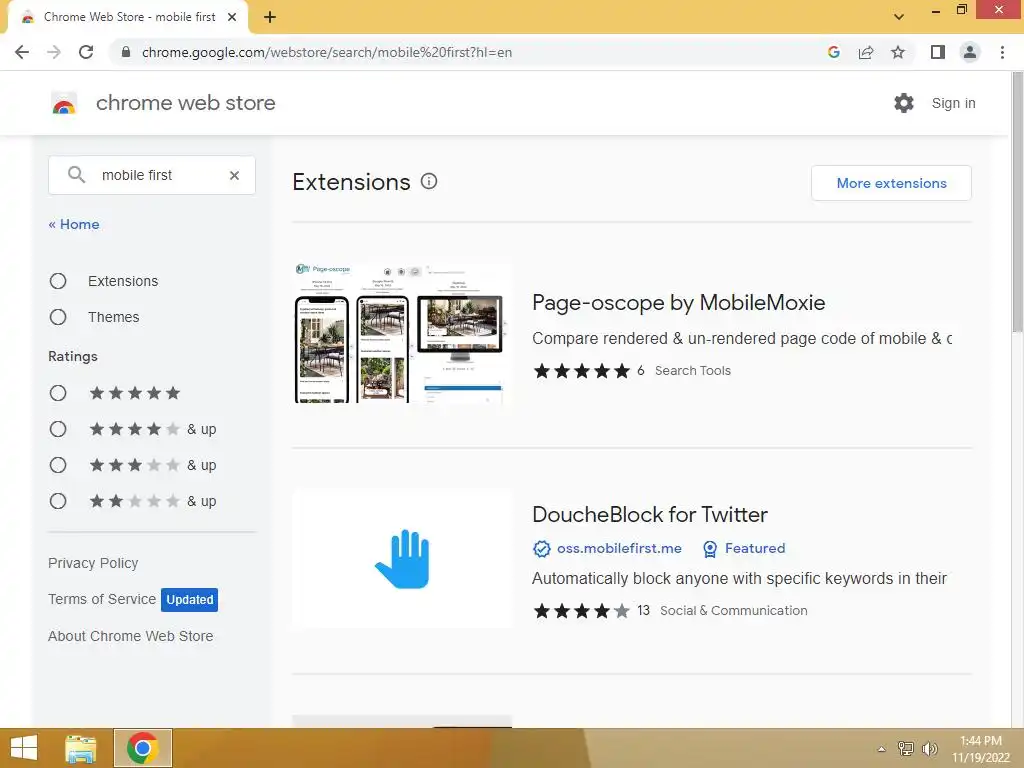Image resolution: width=1024 pixels, height=768 pixels.
Task: Open the Terms of Service link
Action: click(x=102, y=599)
